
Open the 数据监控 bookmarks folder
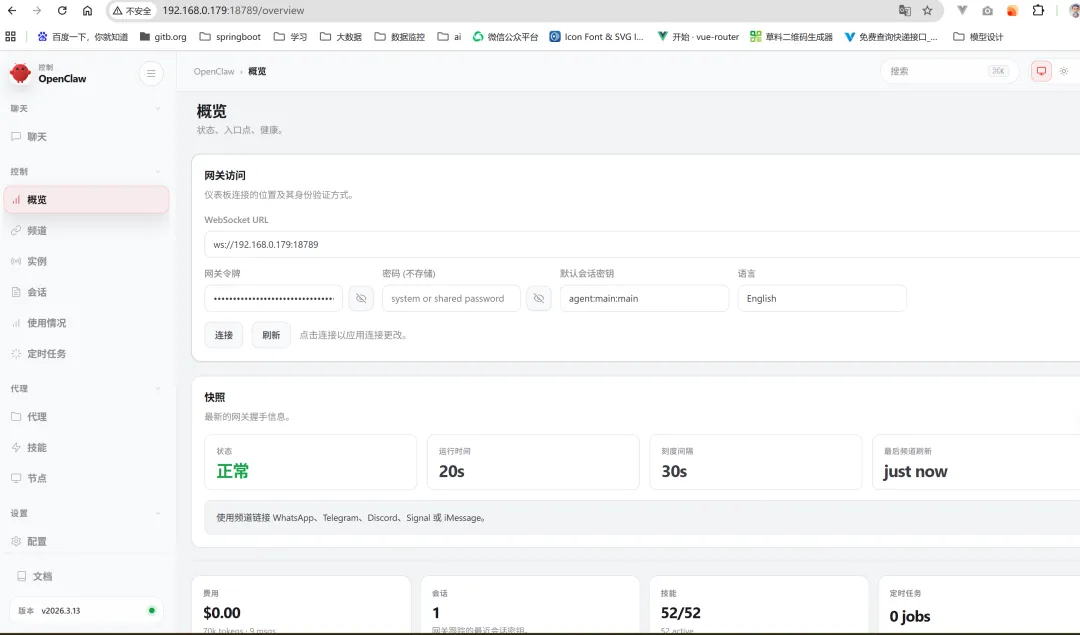[399, 37]
